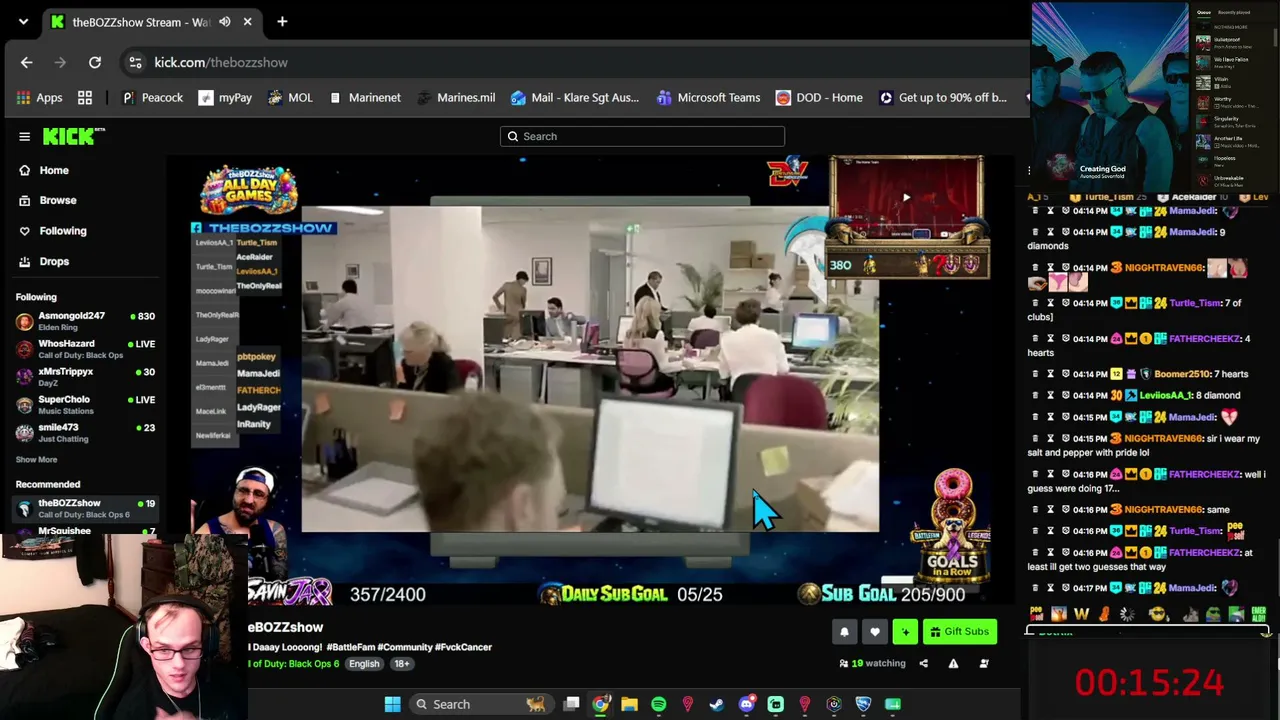Screen dimensions: 1280x720
Task: Open Steam from taskbar
Action: pyautogui.click(x=717, y=705)
